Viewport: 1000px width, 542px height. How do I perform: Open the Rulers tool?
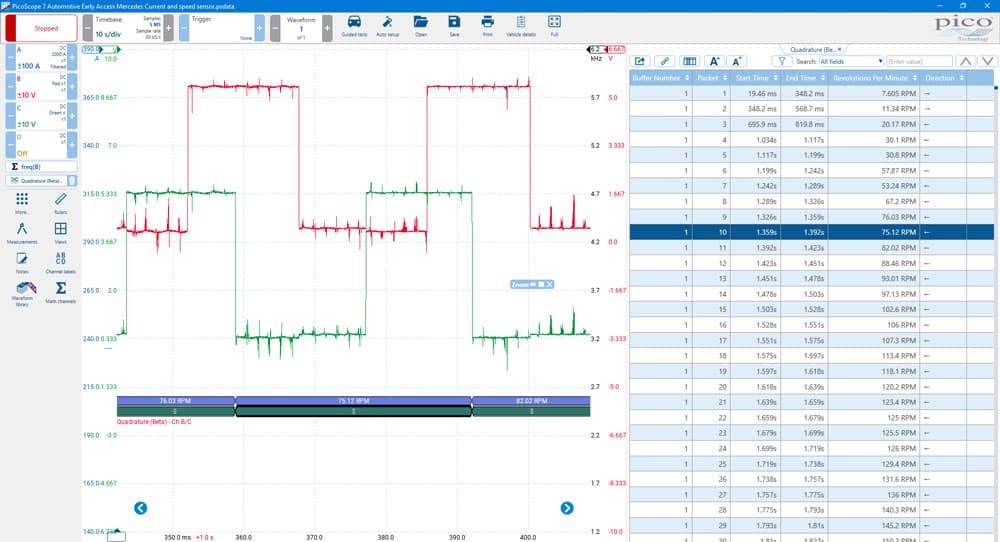tap(61, 203)
